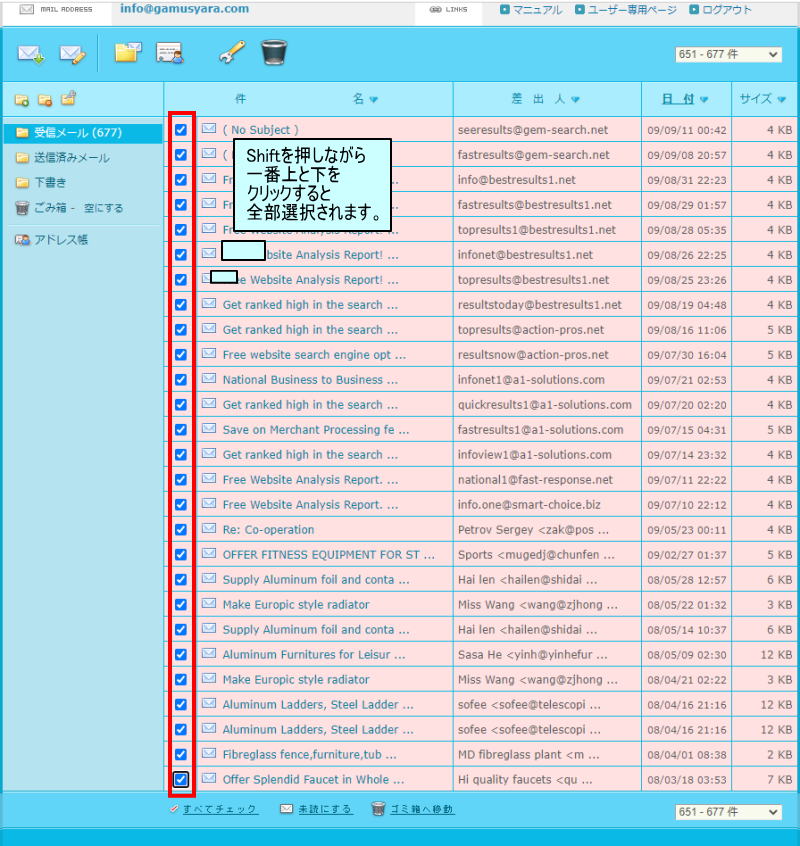The height and width of the screenshot is (846, 800).
Task: Uncheck the '( No Subject )' email checkbox
Action: point(181,130)
